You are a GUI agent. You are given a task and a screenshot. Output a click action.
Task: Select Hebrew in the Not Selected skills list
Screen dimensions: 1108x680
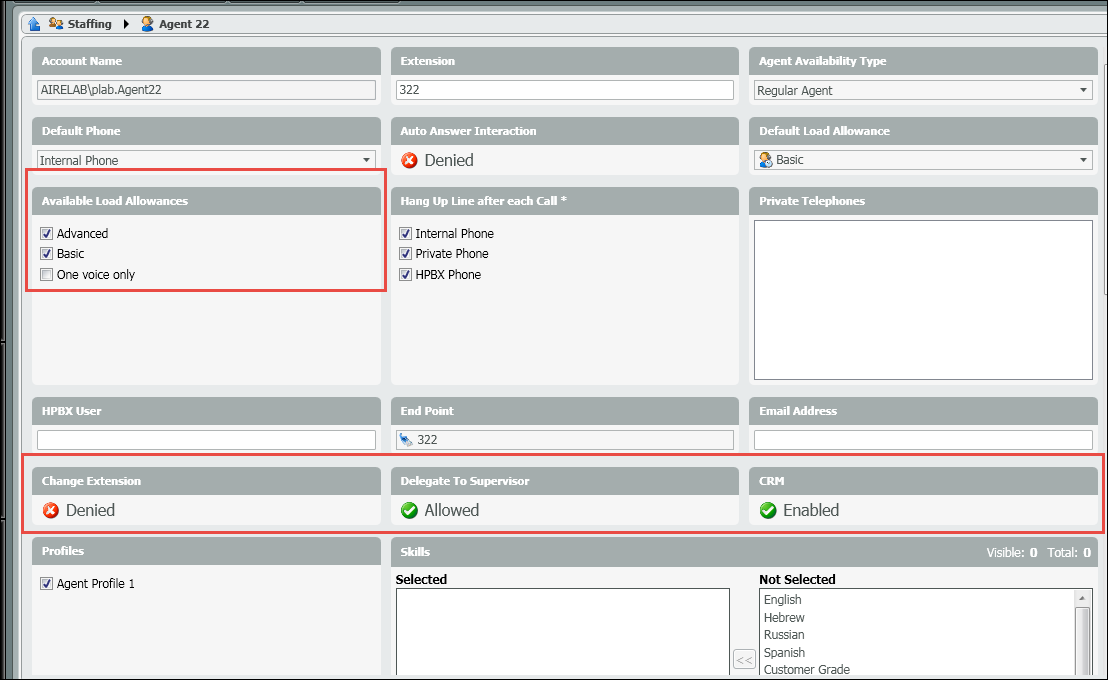pos(784,618)
